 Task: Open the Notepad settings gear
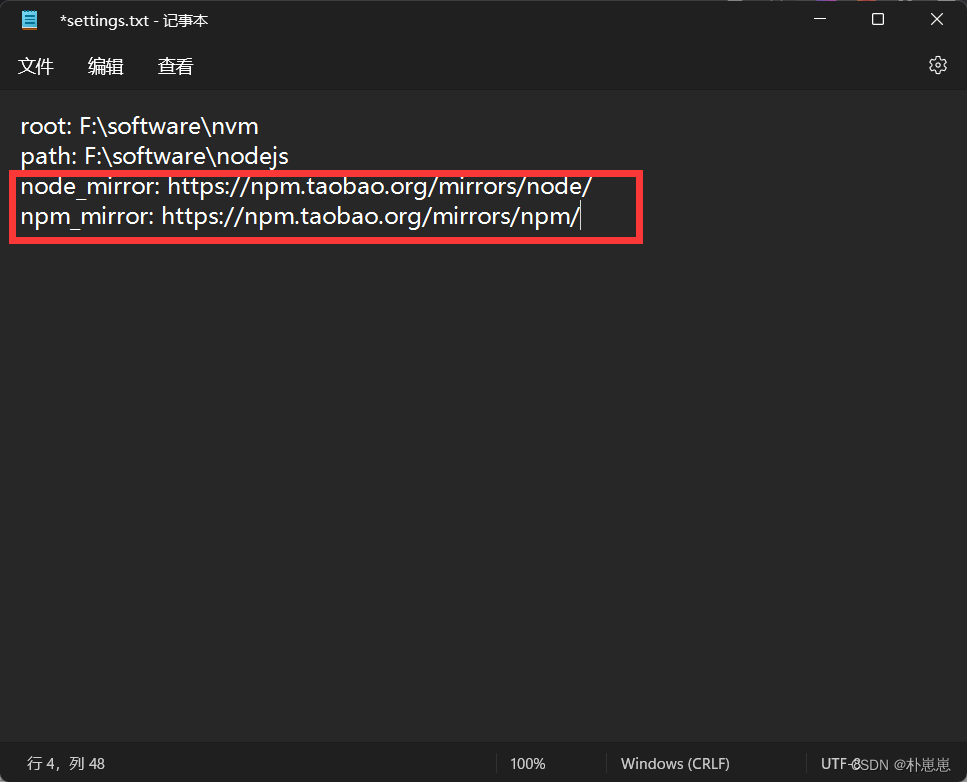[937, 65]
